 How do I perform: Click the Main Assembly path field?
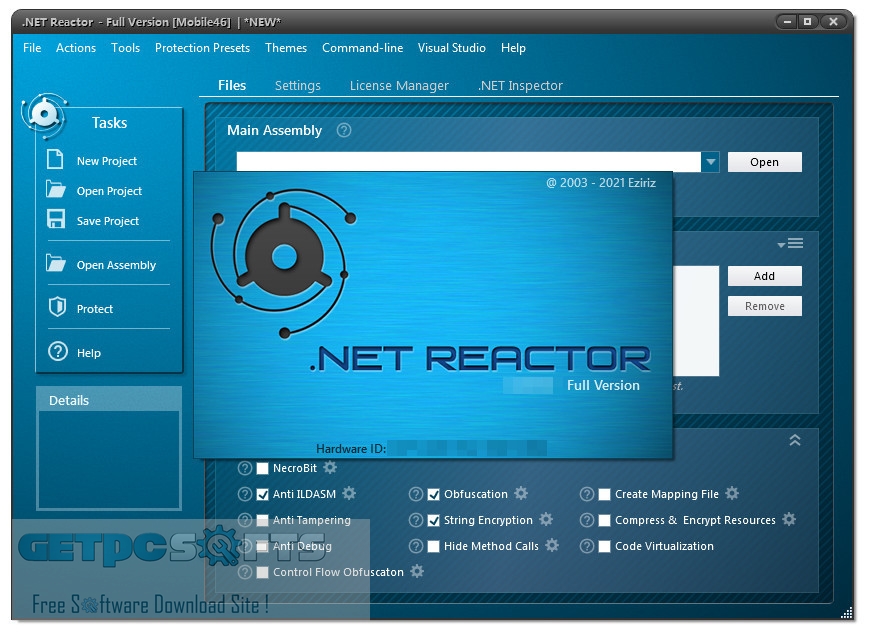coord(469,162)
